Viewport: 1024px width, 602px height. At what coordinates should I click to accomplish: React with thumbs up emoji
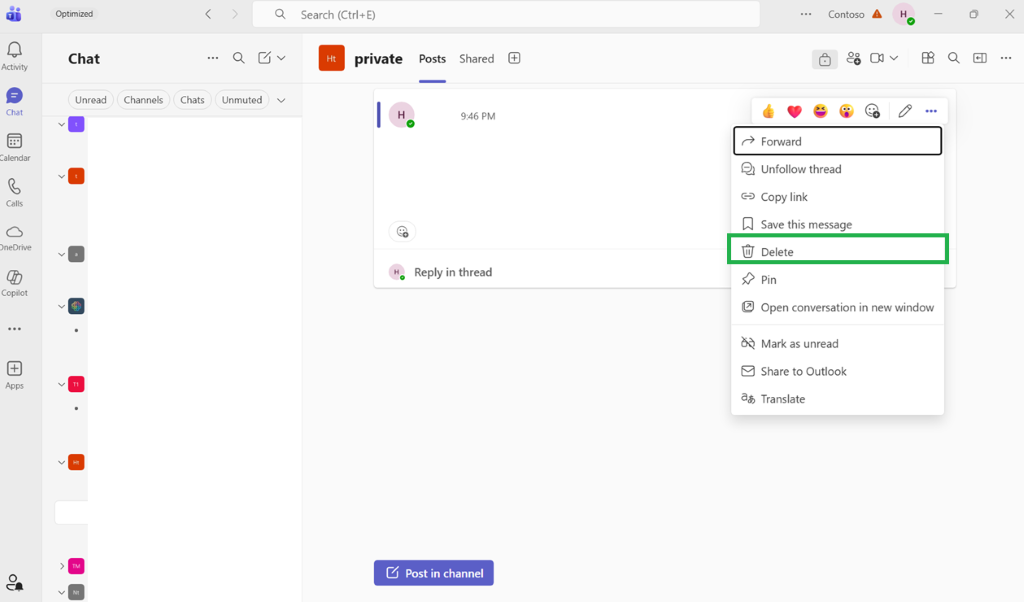point(769,111)
